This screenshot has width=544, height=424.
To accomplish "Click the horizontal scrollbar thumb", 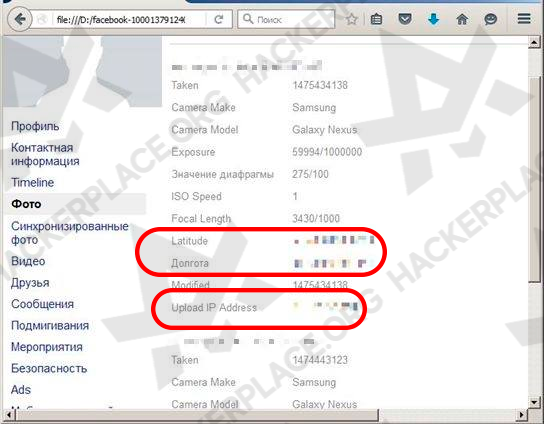I will pos(197,415).
